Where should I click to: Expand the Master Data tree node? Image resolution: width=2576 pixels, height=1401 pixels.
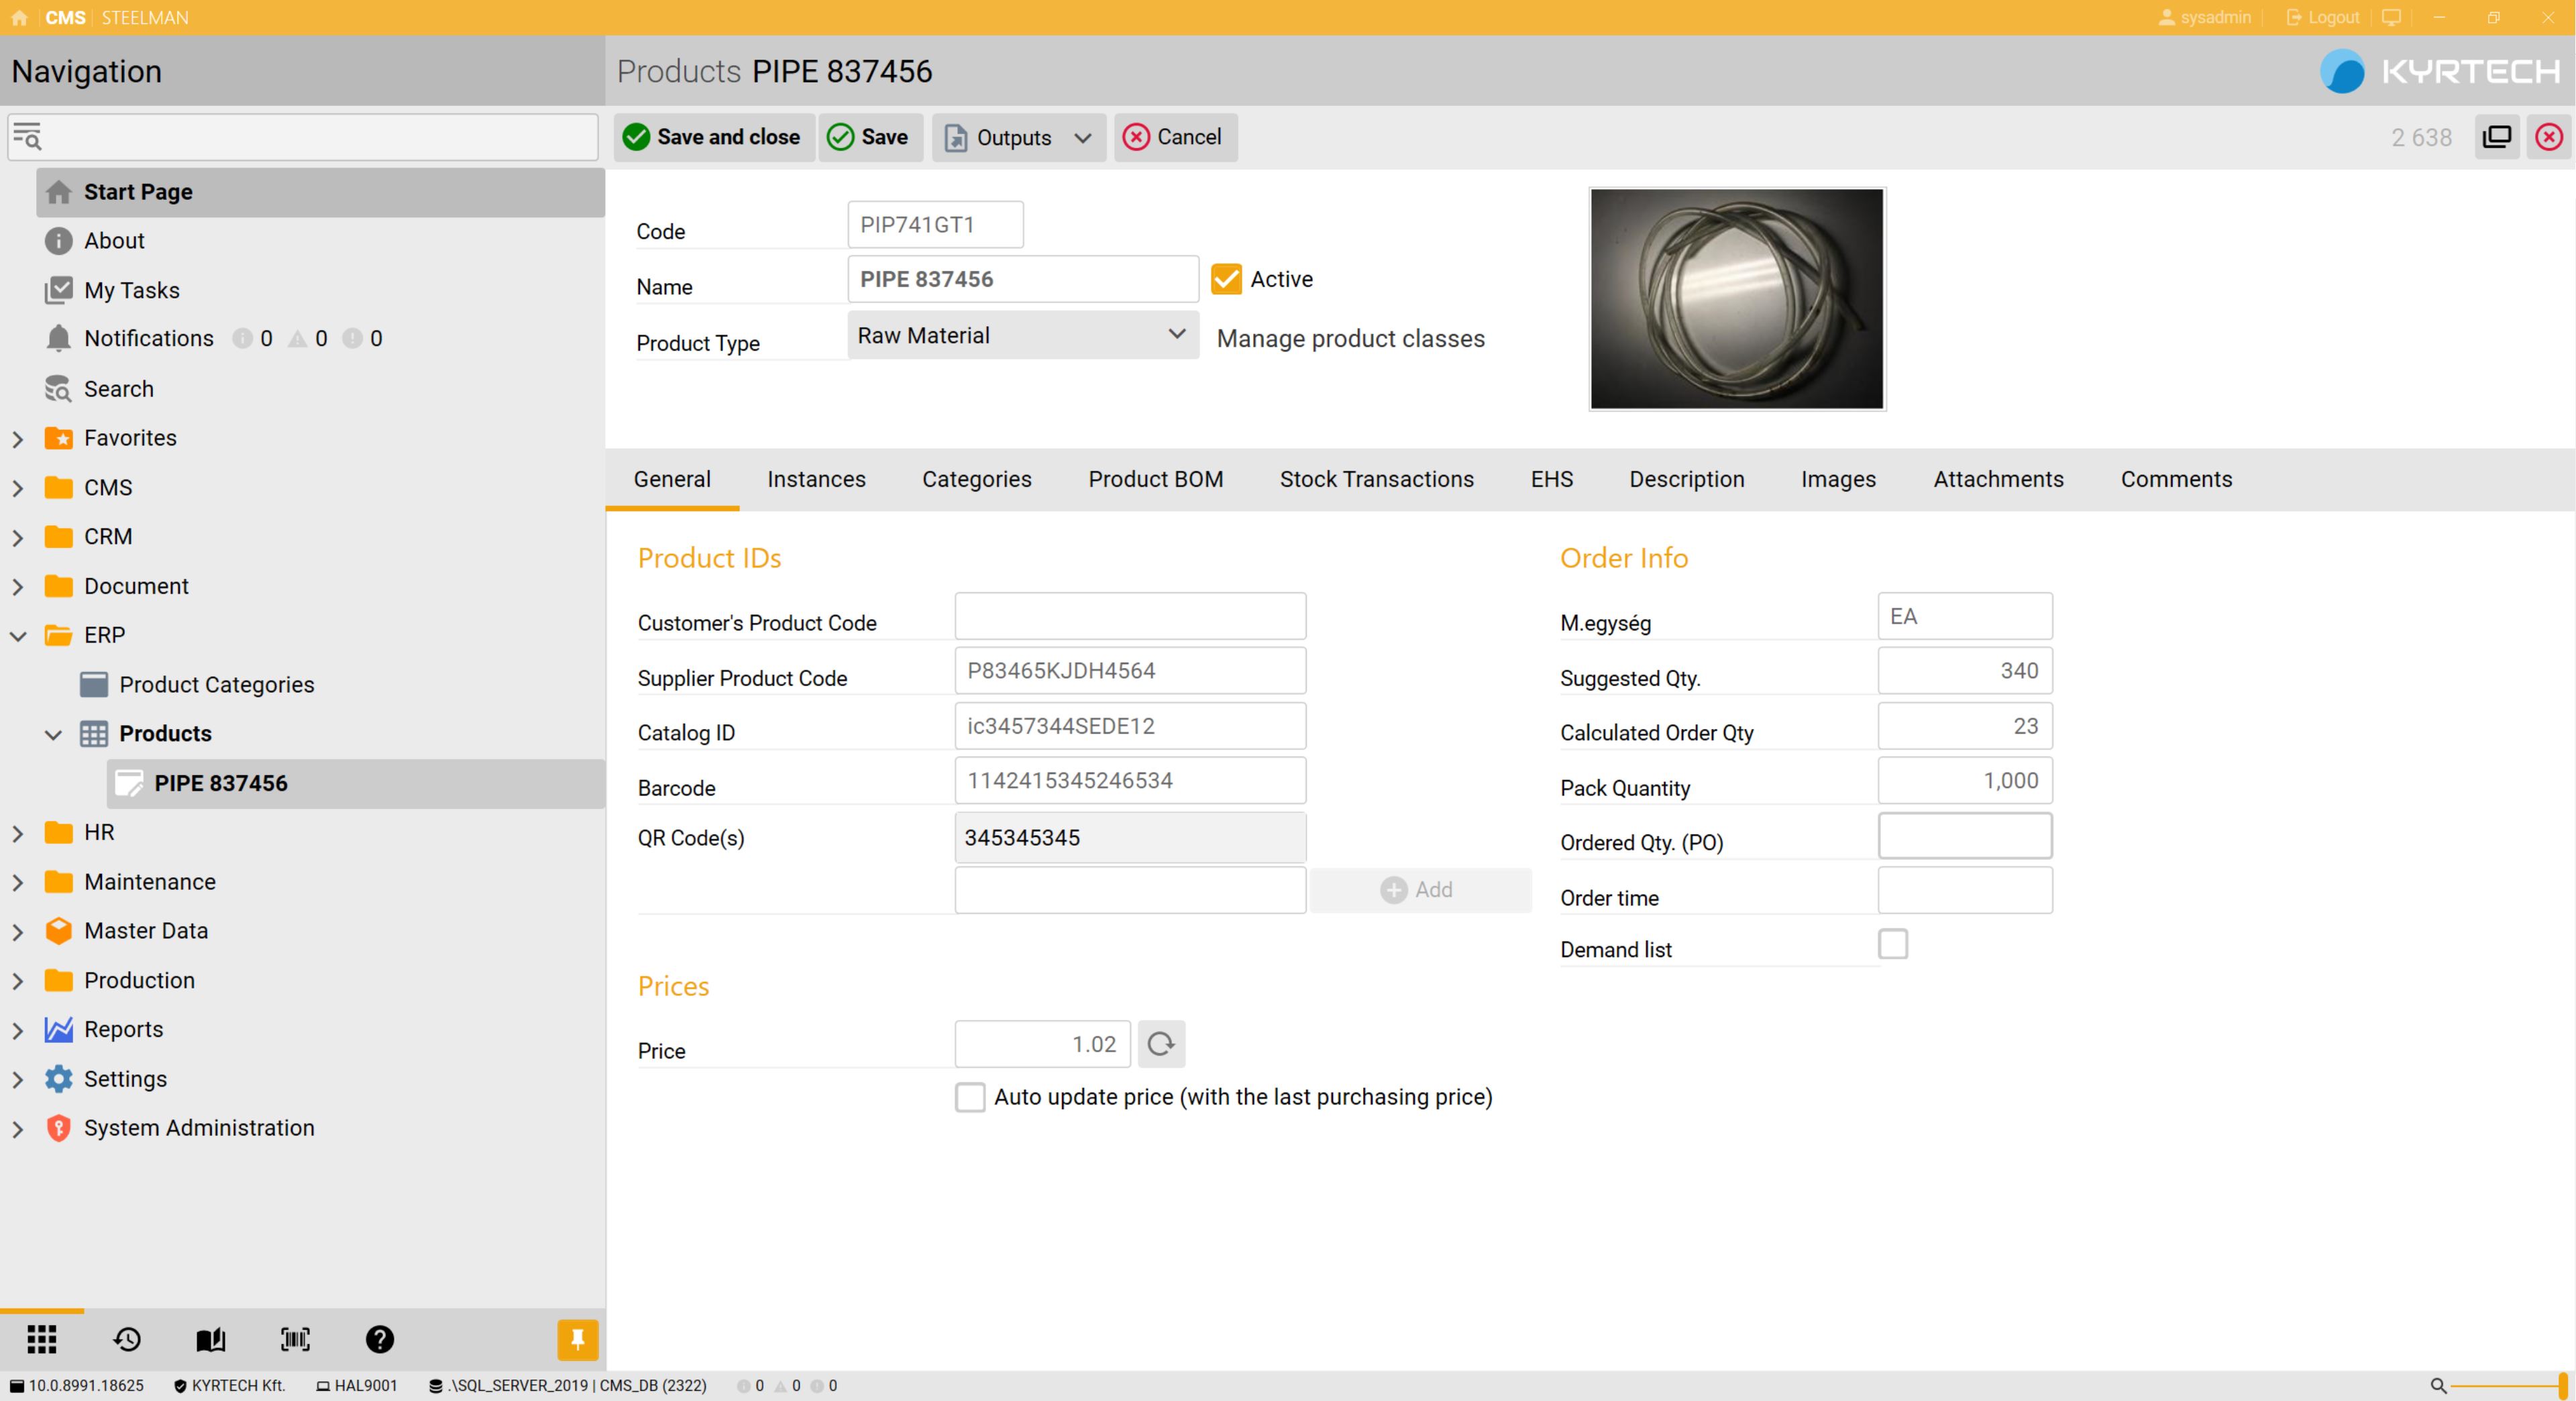click(x=17, y=931)
